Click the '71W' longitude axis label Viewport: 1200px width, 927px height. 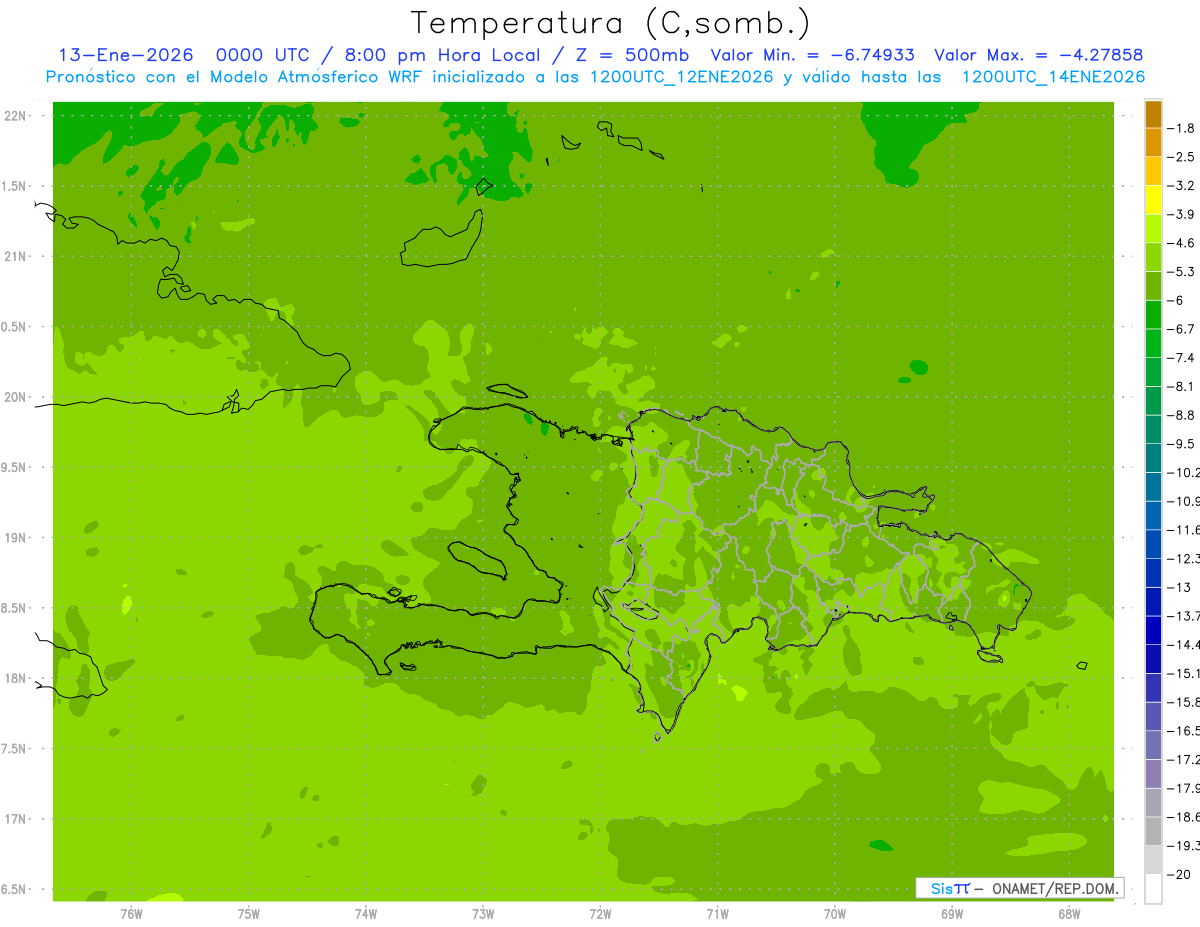pos(717,913)
